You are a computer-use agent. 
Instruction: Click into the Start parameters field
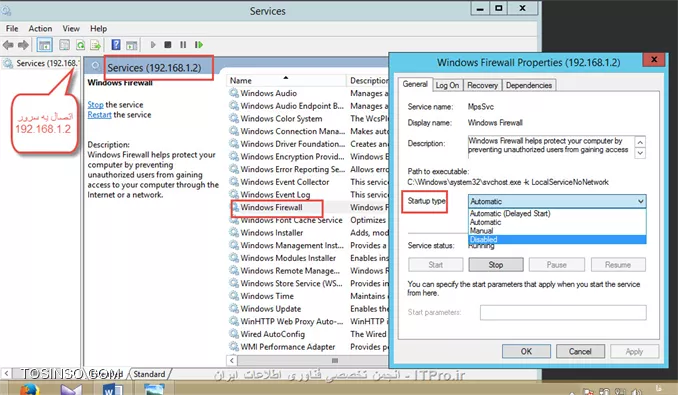563,312
